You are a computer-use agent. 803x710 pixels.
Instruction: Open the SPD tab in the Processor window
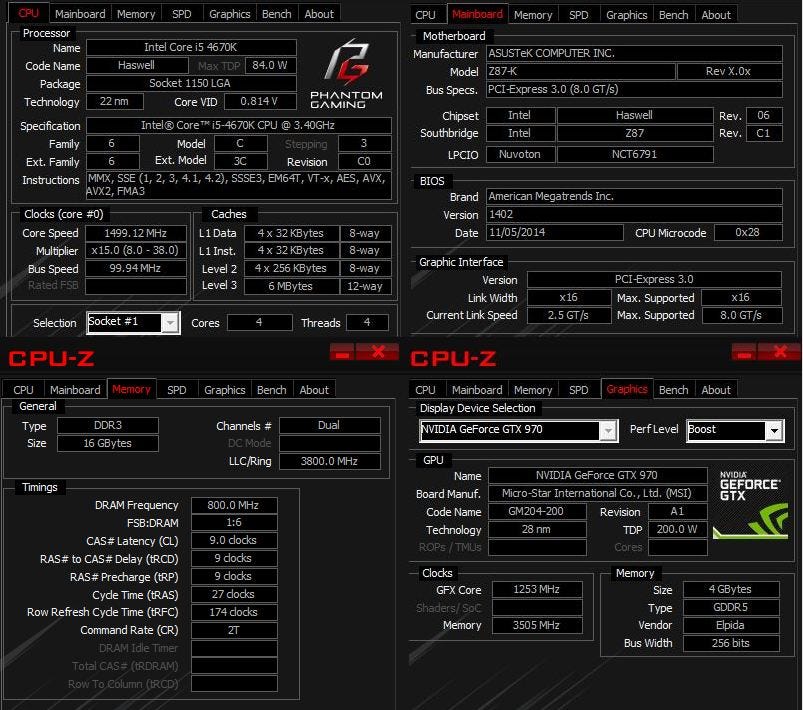click(x=181, y=14)
